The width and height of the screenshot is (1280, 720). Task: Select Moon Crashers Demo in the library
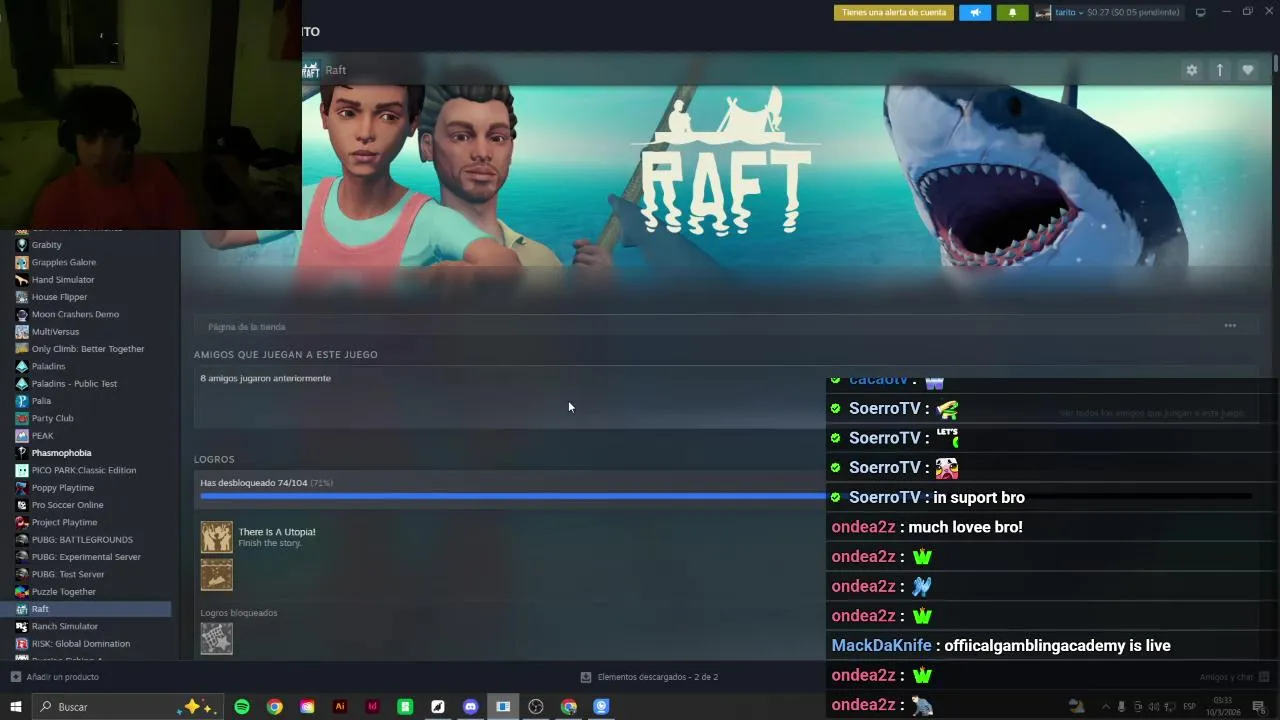coord(75,314)
